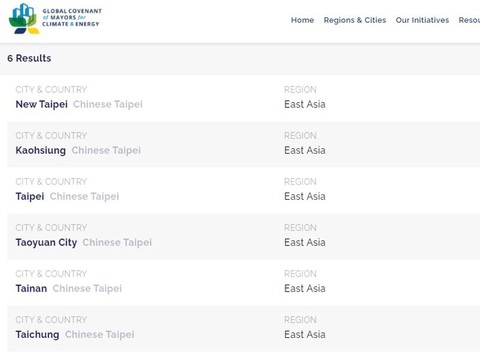Screen dimensions: 480x360
Task: Open the Regions & Cities menu
Action: tap(355, 20)
